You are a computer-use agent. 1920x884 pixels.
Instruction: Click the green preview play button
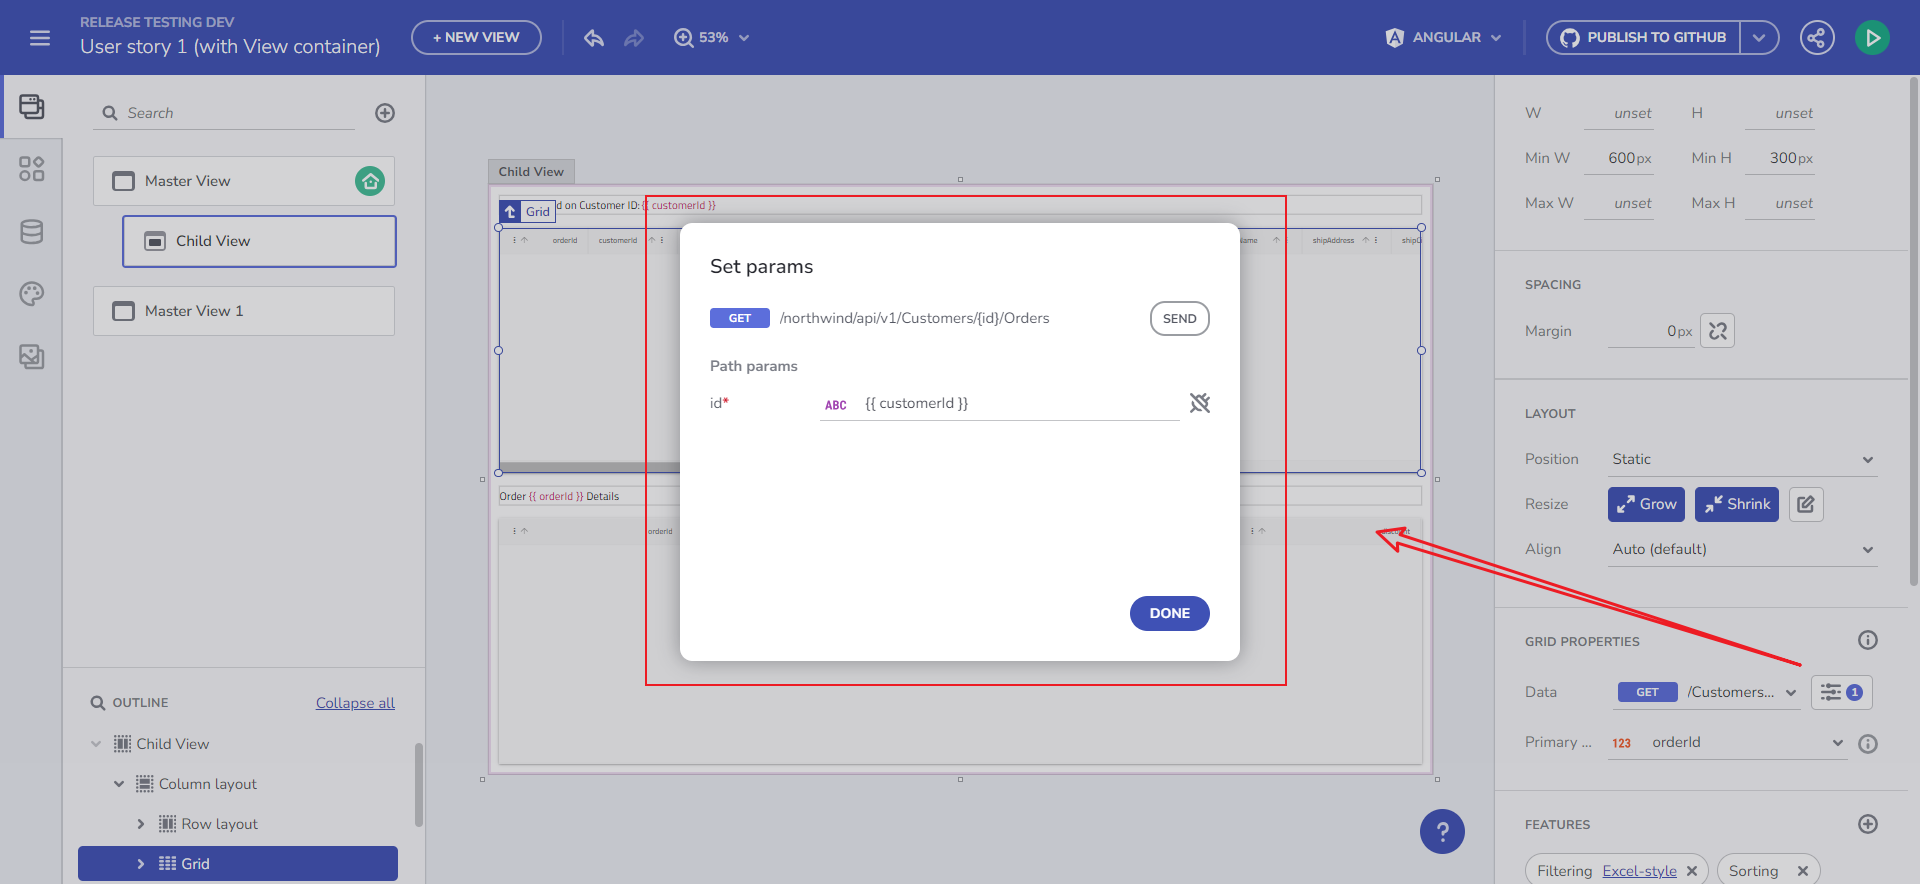coord(1872,38)
